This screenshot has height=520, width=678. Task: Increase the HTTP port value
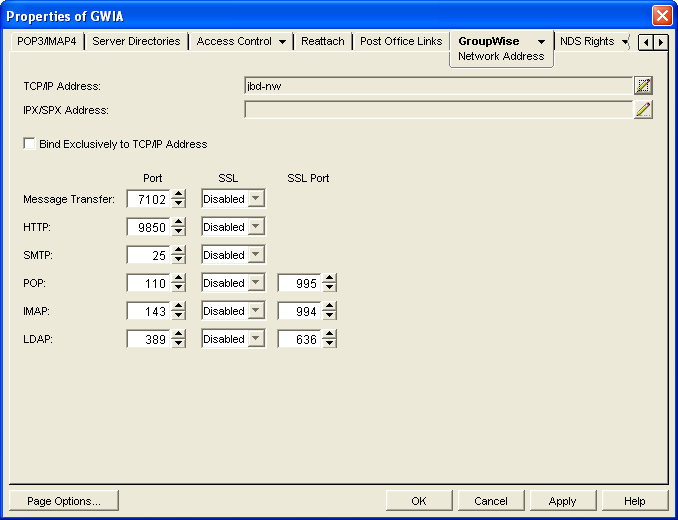[x=178, y=222]
